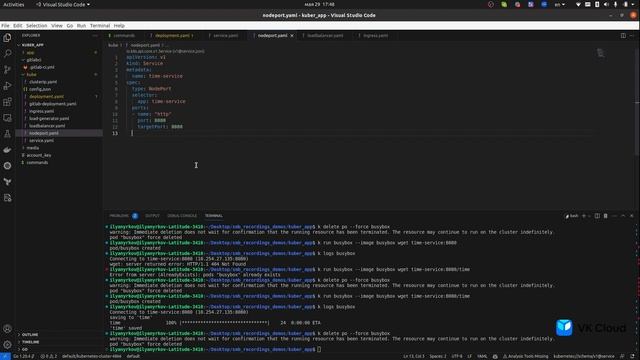The width and height of the screenshot is (640, 360).
Task: Collapse the kube folder
Action: coord(32,74)
